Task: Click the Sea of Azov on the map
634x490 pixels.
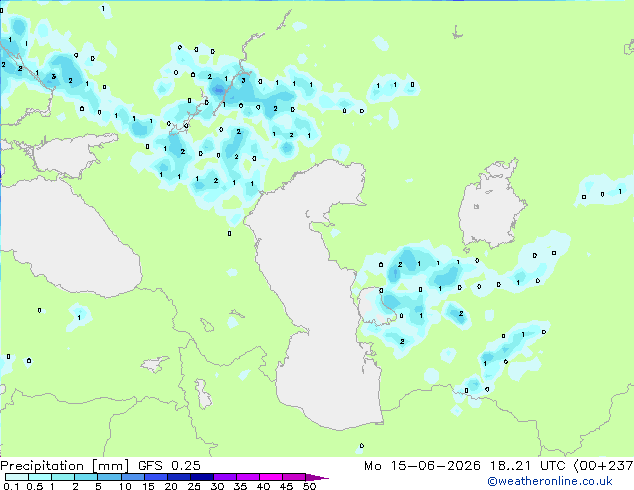Action: (x=71, y=156)
